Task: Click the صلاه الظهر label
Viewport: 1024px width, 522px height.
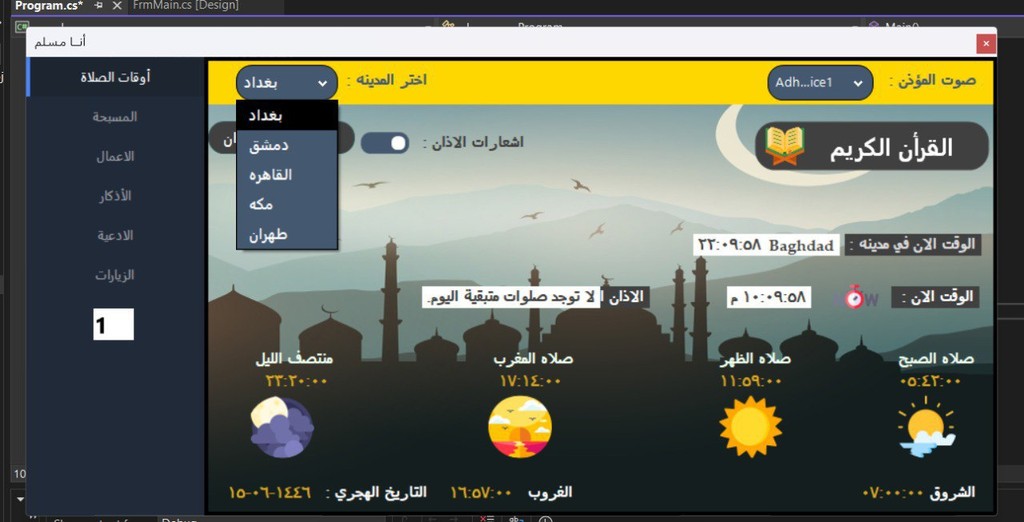Action: pyautogui.click(x=755, y=359)
